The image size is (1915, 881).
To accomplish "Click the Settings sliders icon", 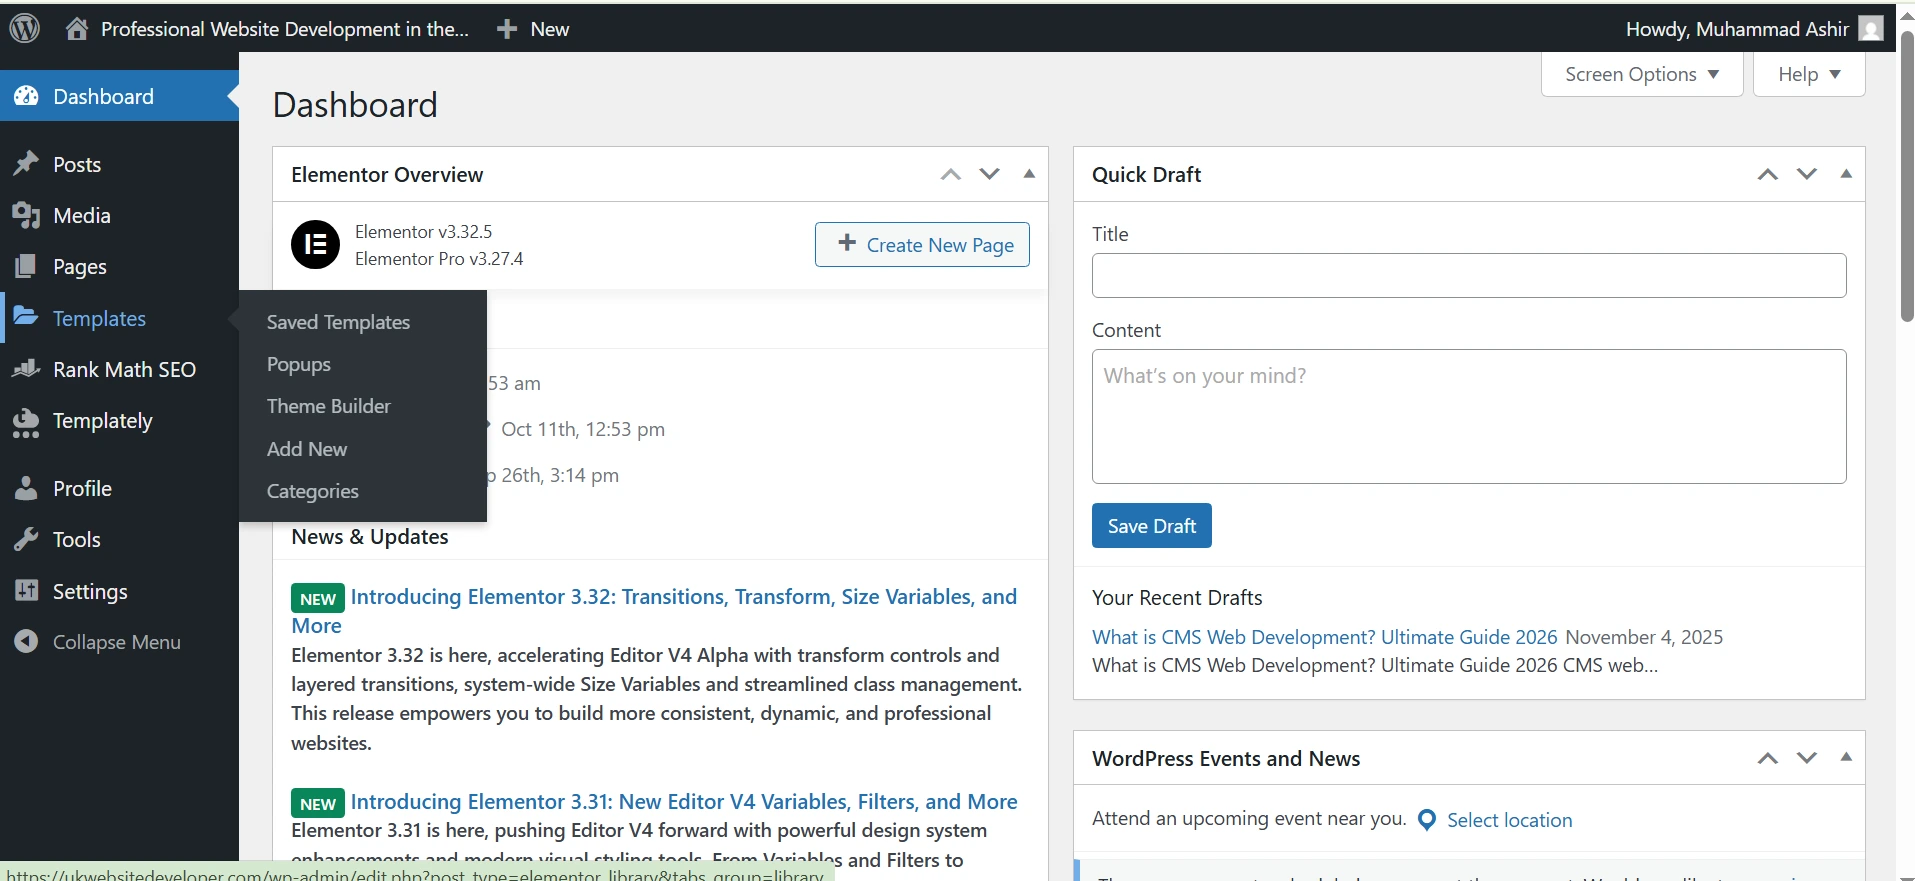I will pyautogui.click(x=26, y=590).
